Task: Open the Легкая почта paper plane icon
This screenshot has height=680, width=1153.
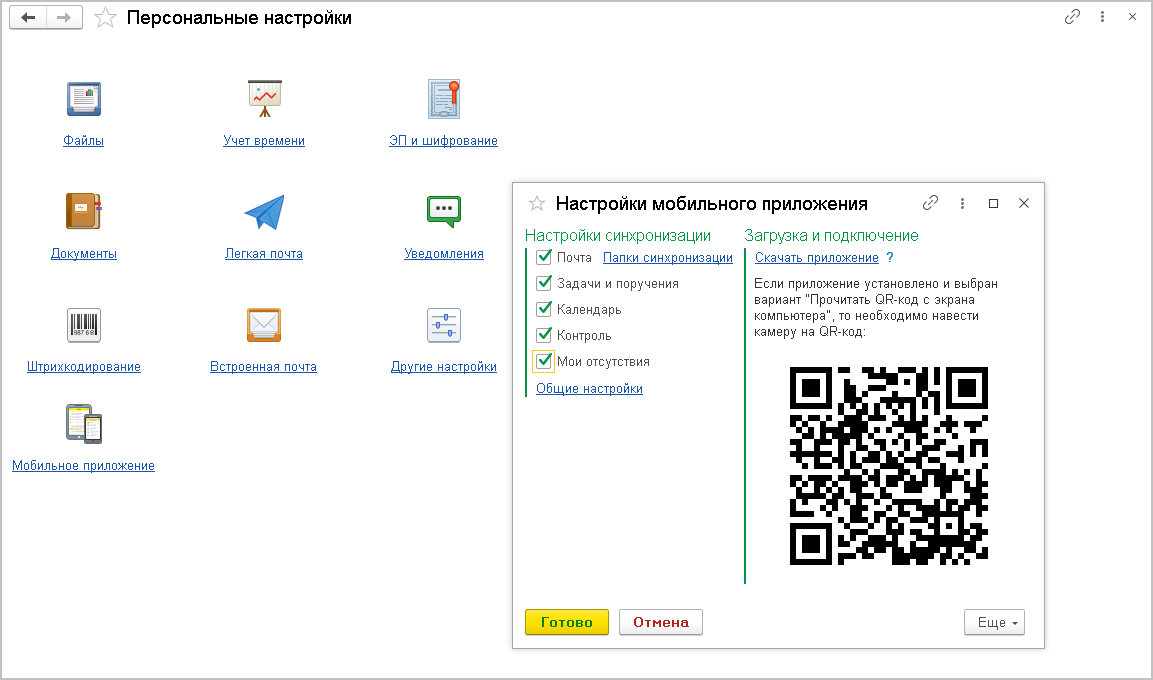Action: 264,212
